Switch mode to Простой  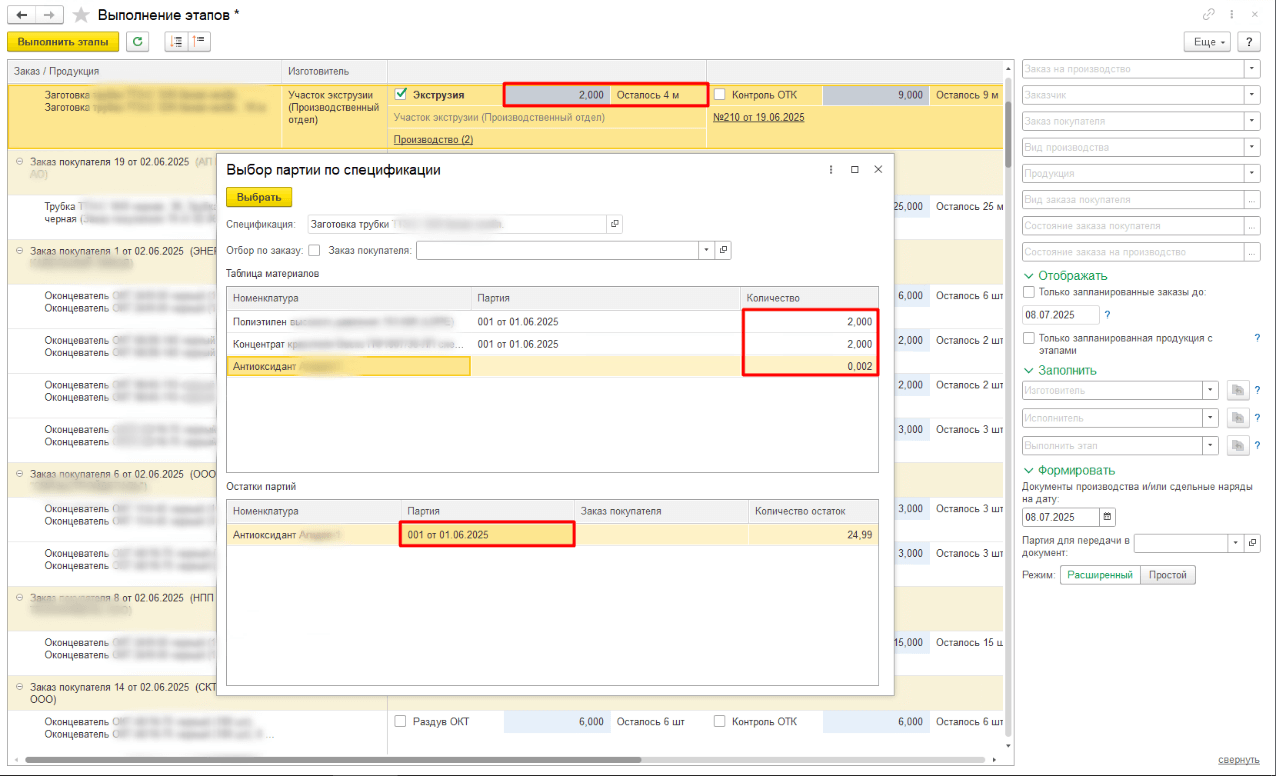[x=1168, y=575]
